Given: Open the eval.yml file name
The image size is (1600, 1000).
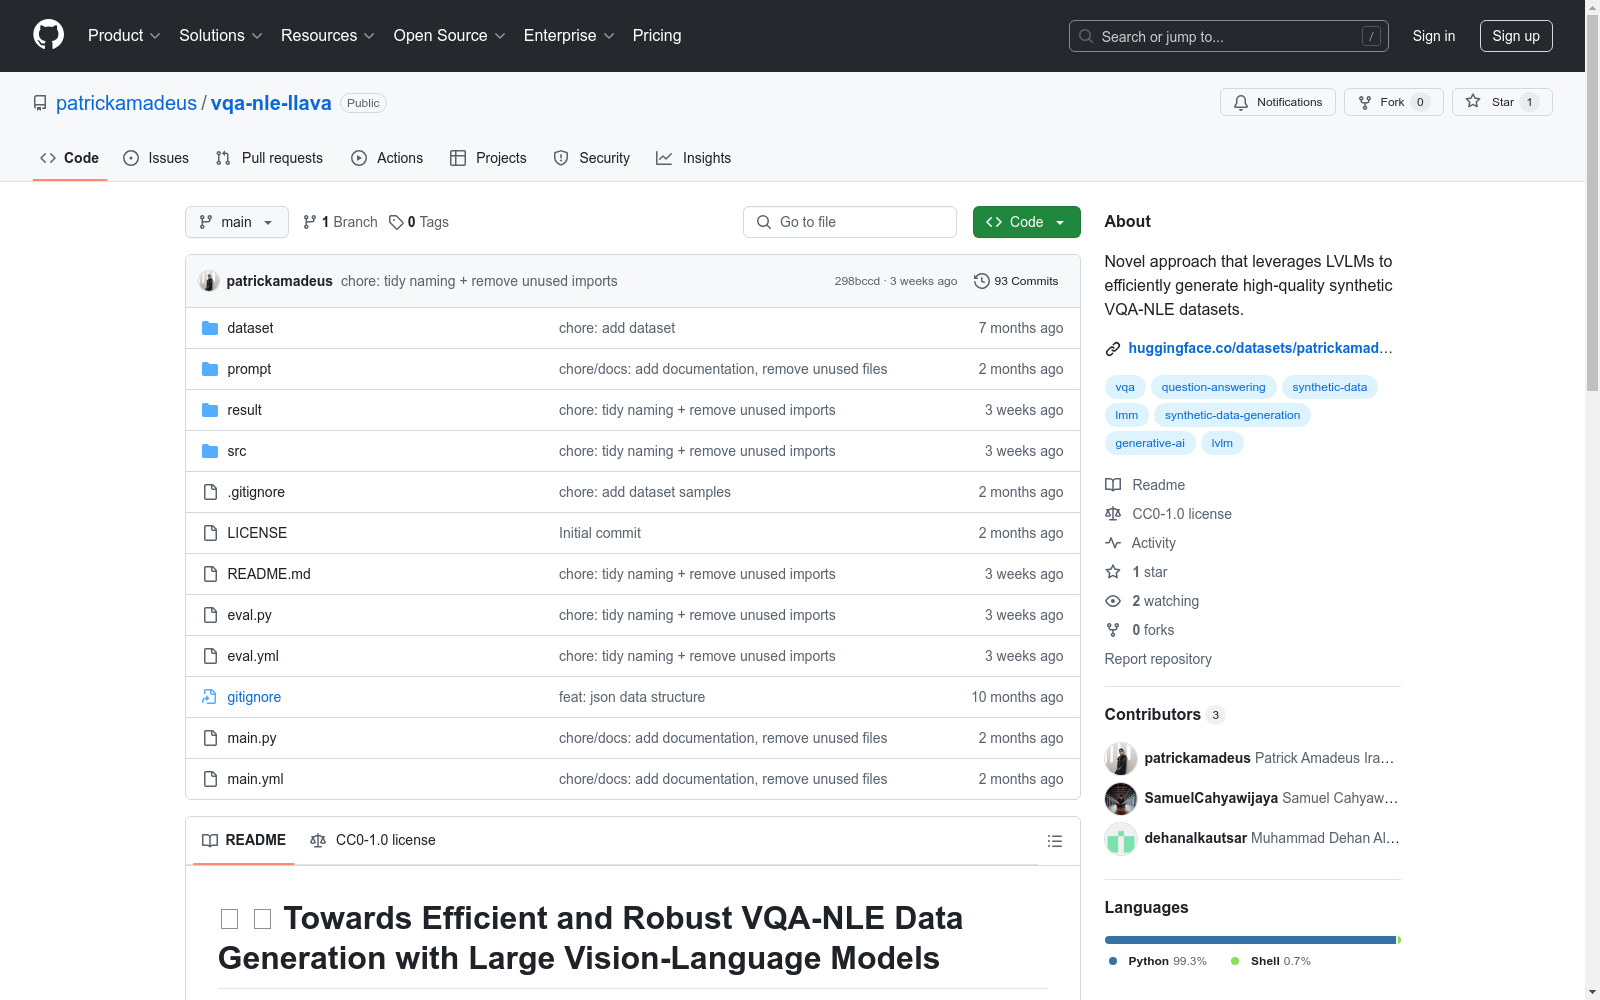Looking at the screenshot, I should click(253, 656).
